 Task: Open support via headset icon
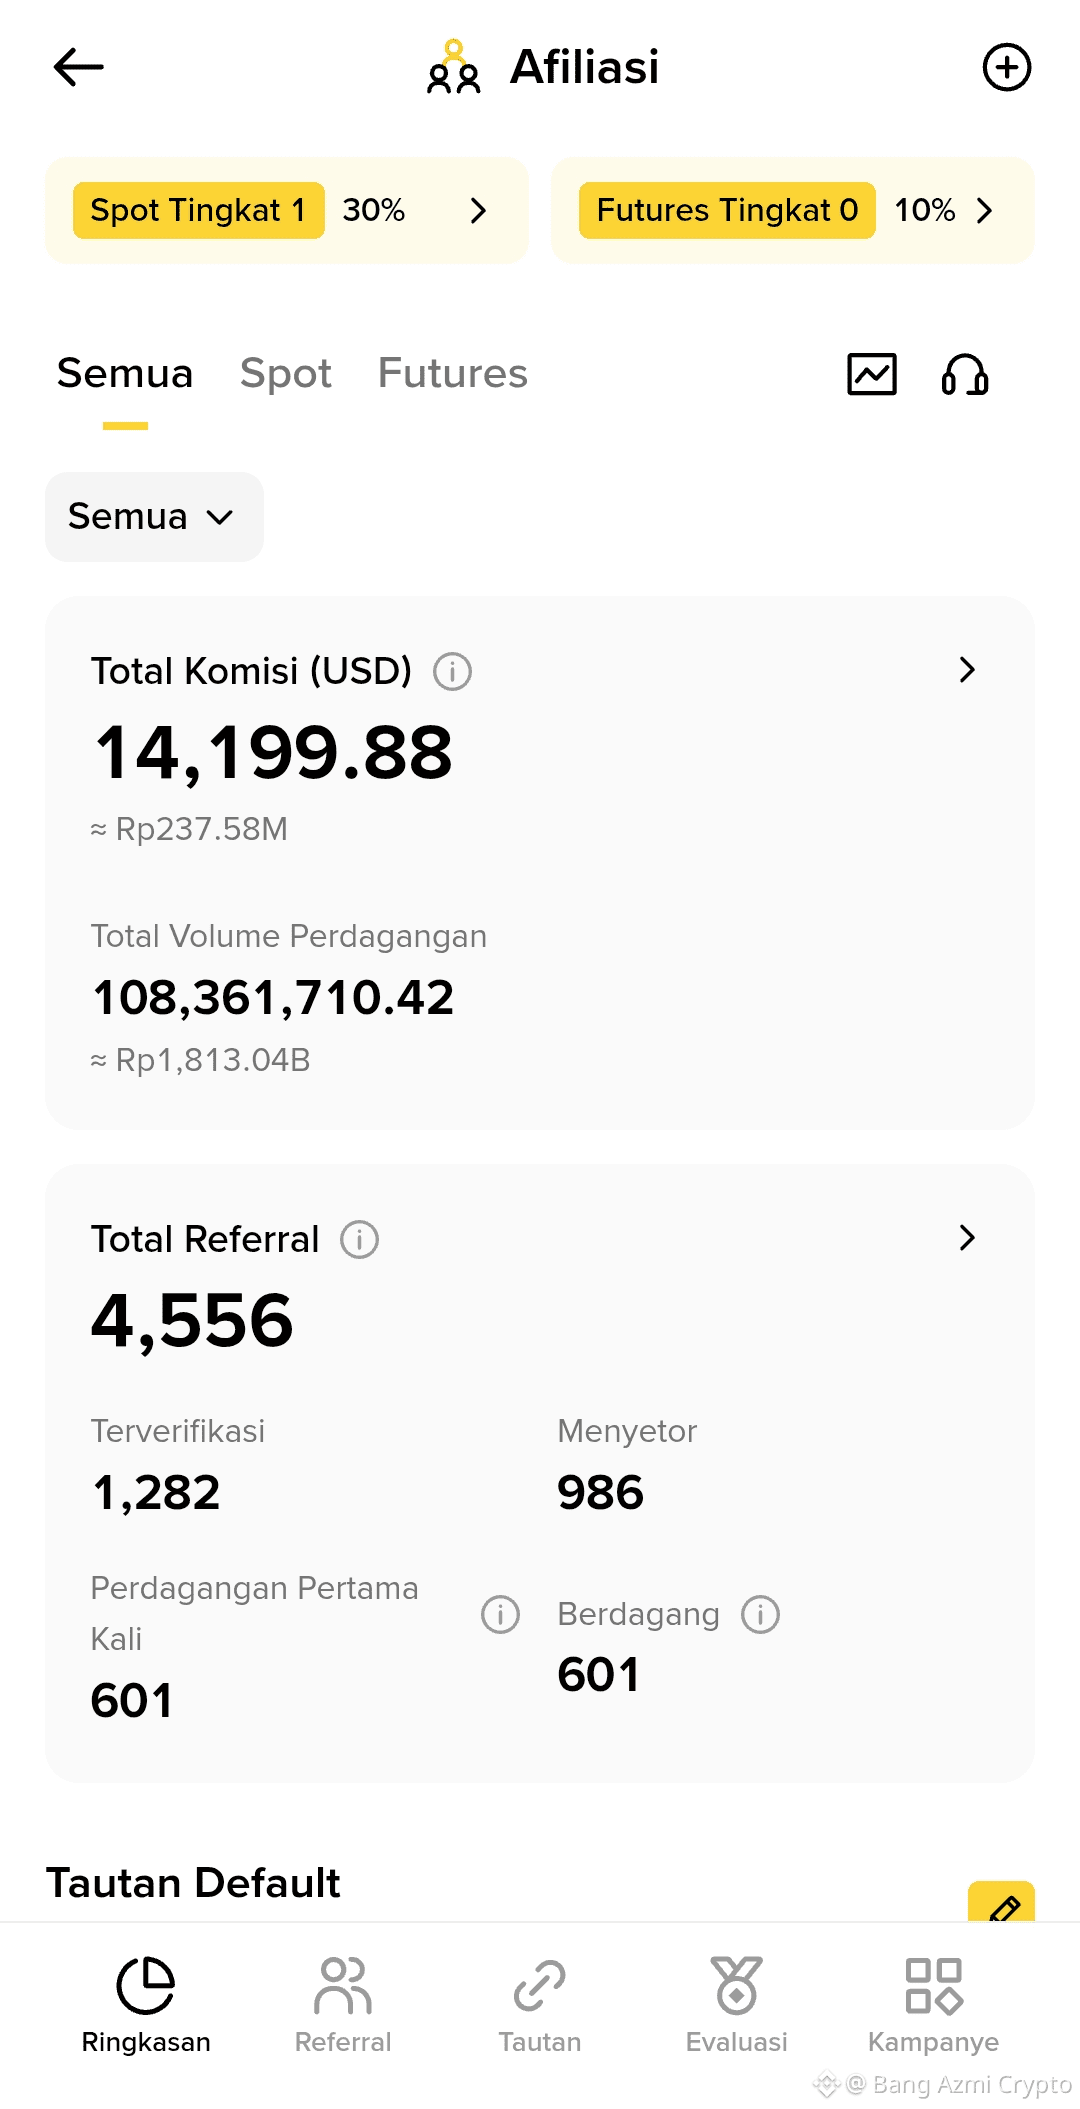[965, 374]
